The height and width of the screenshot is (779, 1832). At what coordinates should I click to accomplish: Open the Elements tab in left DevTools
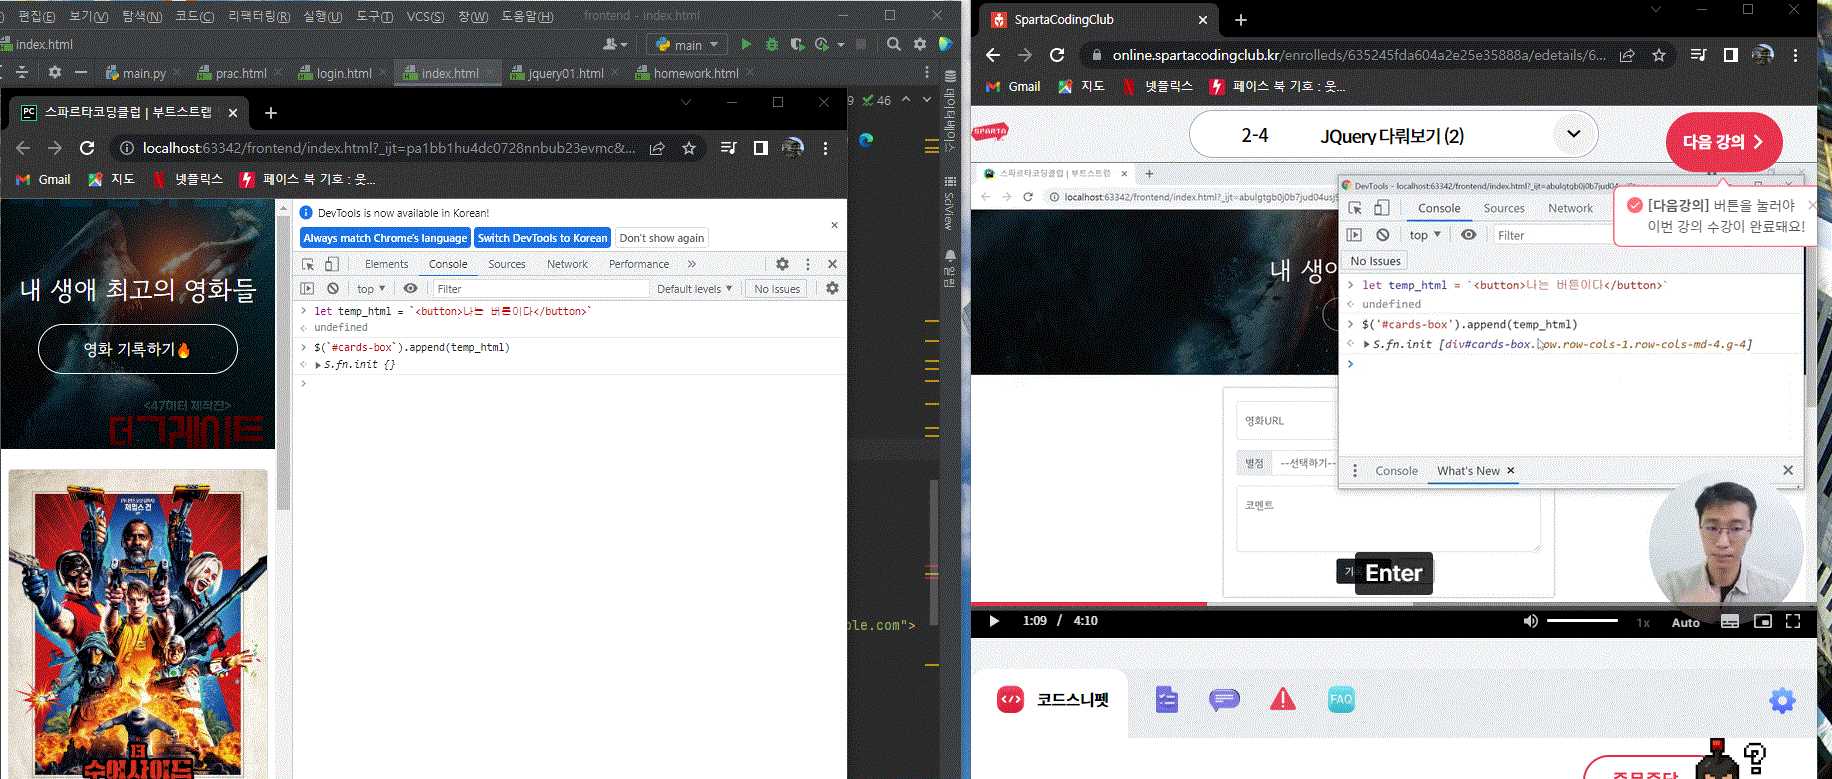click(x=386, y=264)
